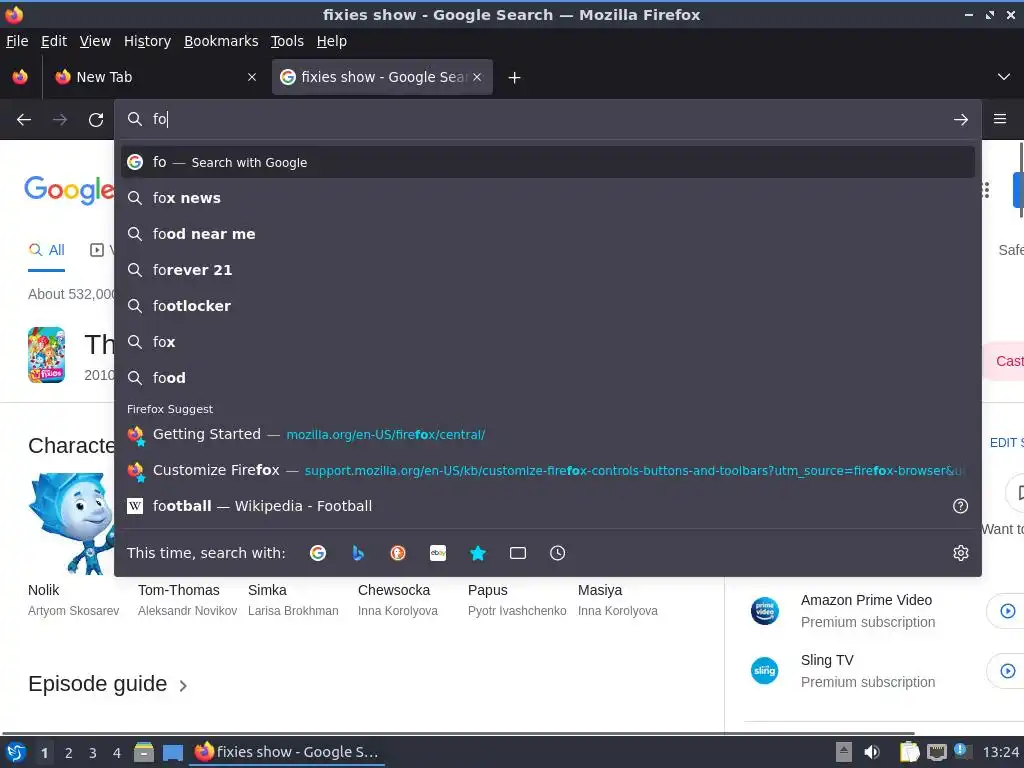Switch to the New Tab tab
The height and width of the screenshot is (768, 1024).
pos(155,77)
